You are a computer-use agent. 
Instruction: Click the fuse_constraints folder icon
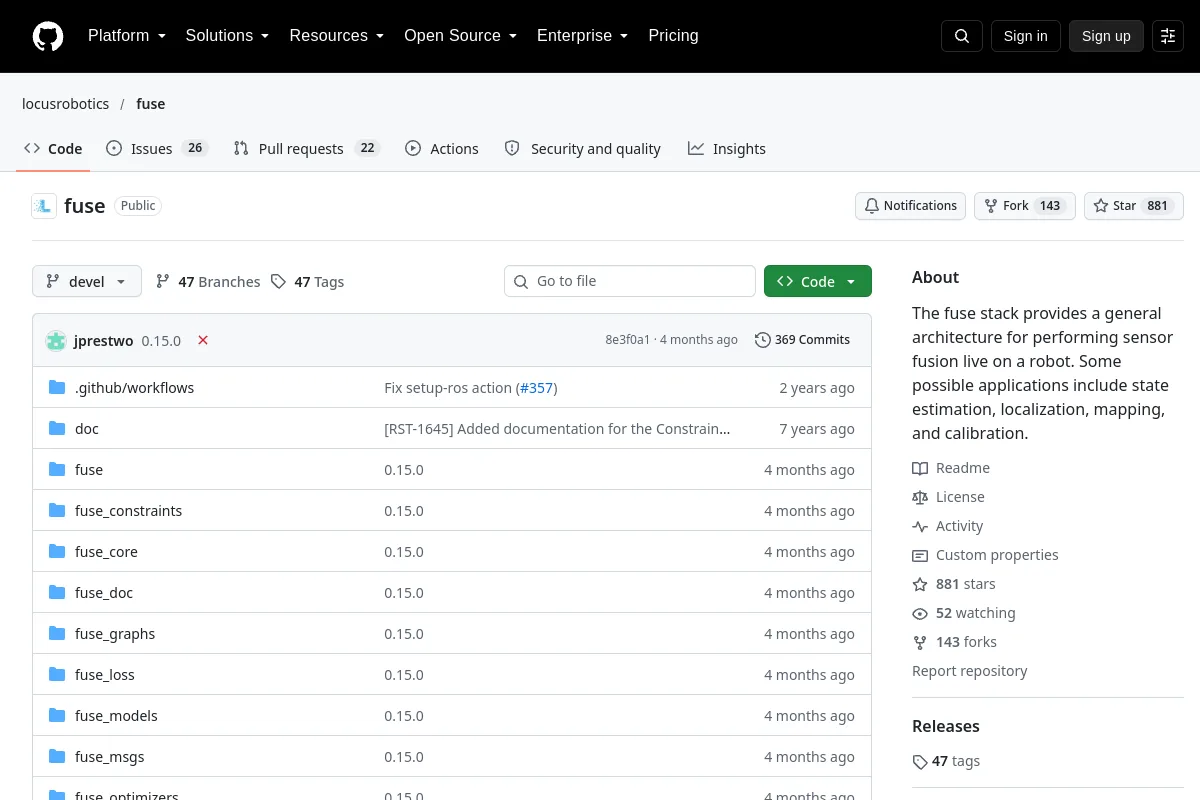(57, 511)
